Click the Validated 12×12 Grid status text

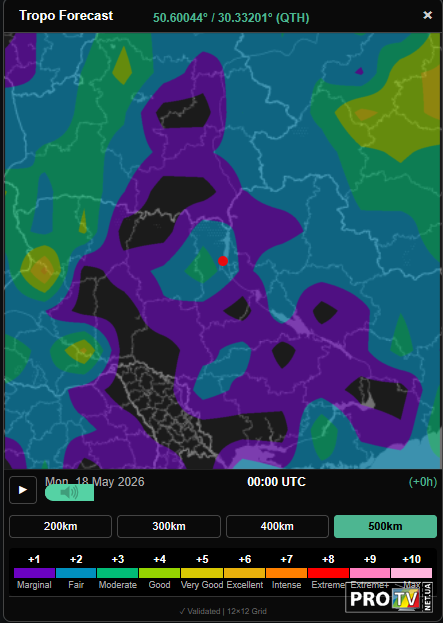[x=223, y=611]
